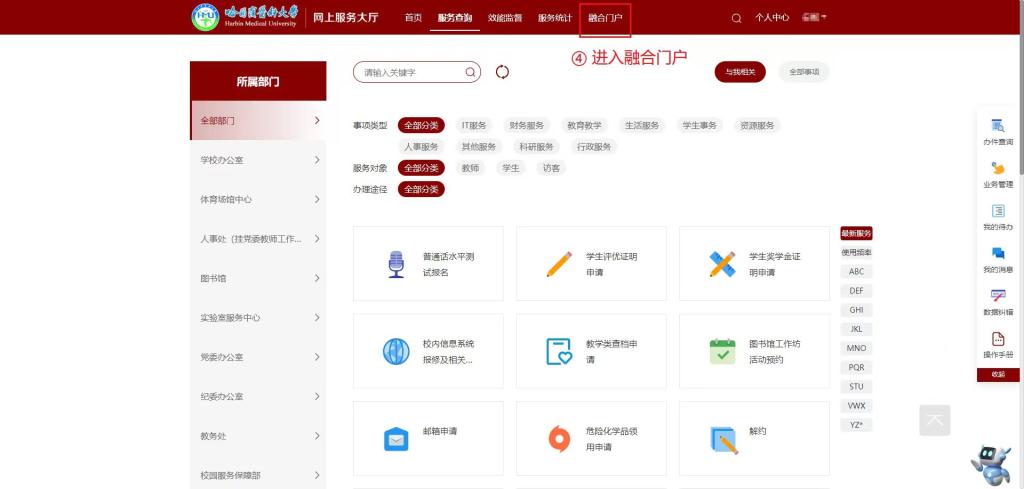Click the keyword search input field

[x=410, y=72]
